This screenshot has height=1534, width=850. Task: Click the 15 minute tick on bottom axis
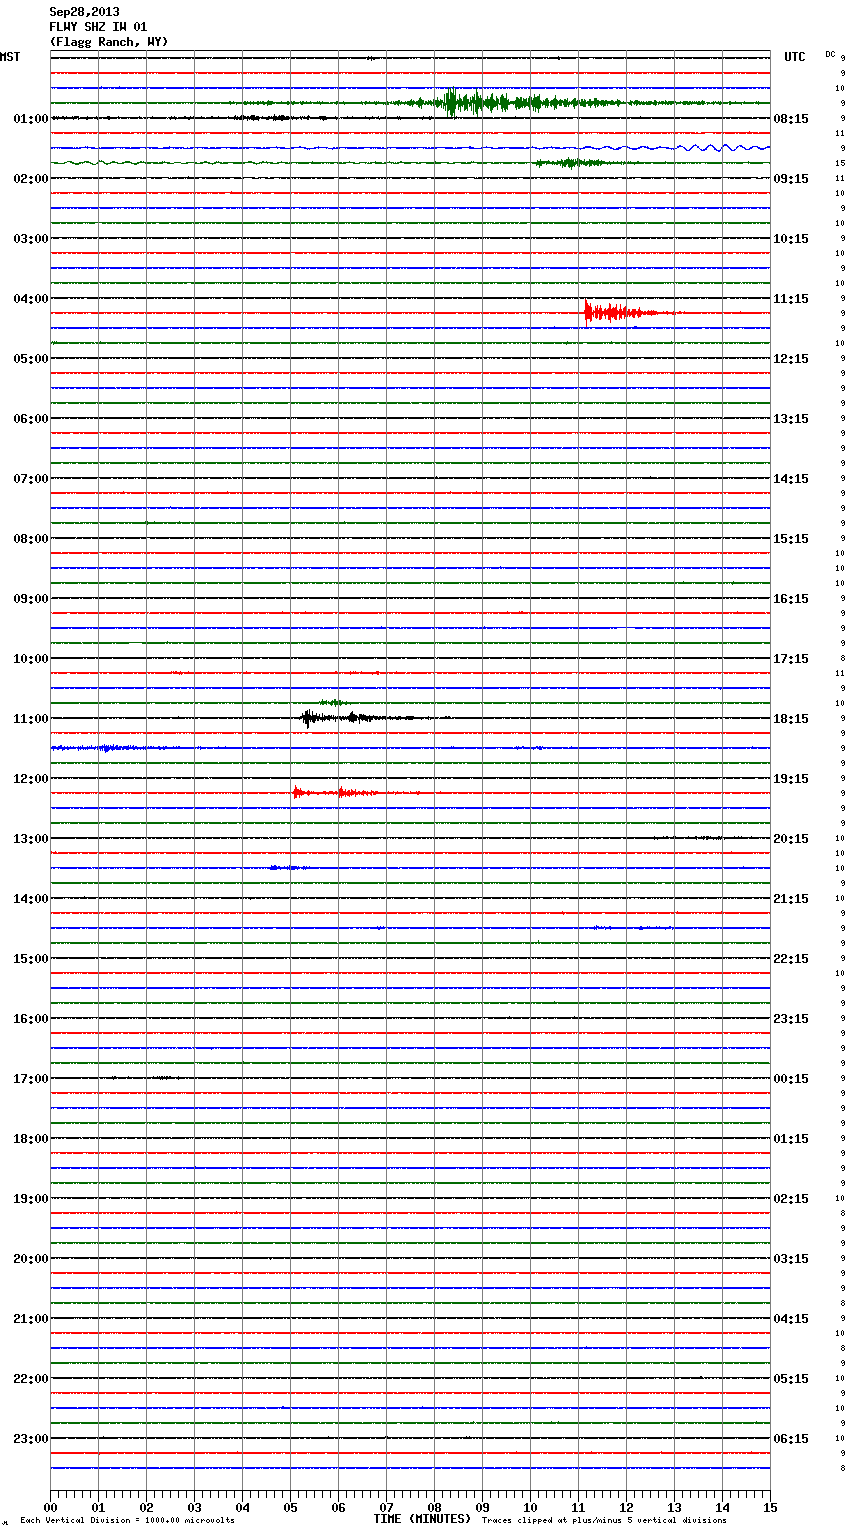[x=769, y=1507]
